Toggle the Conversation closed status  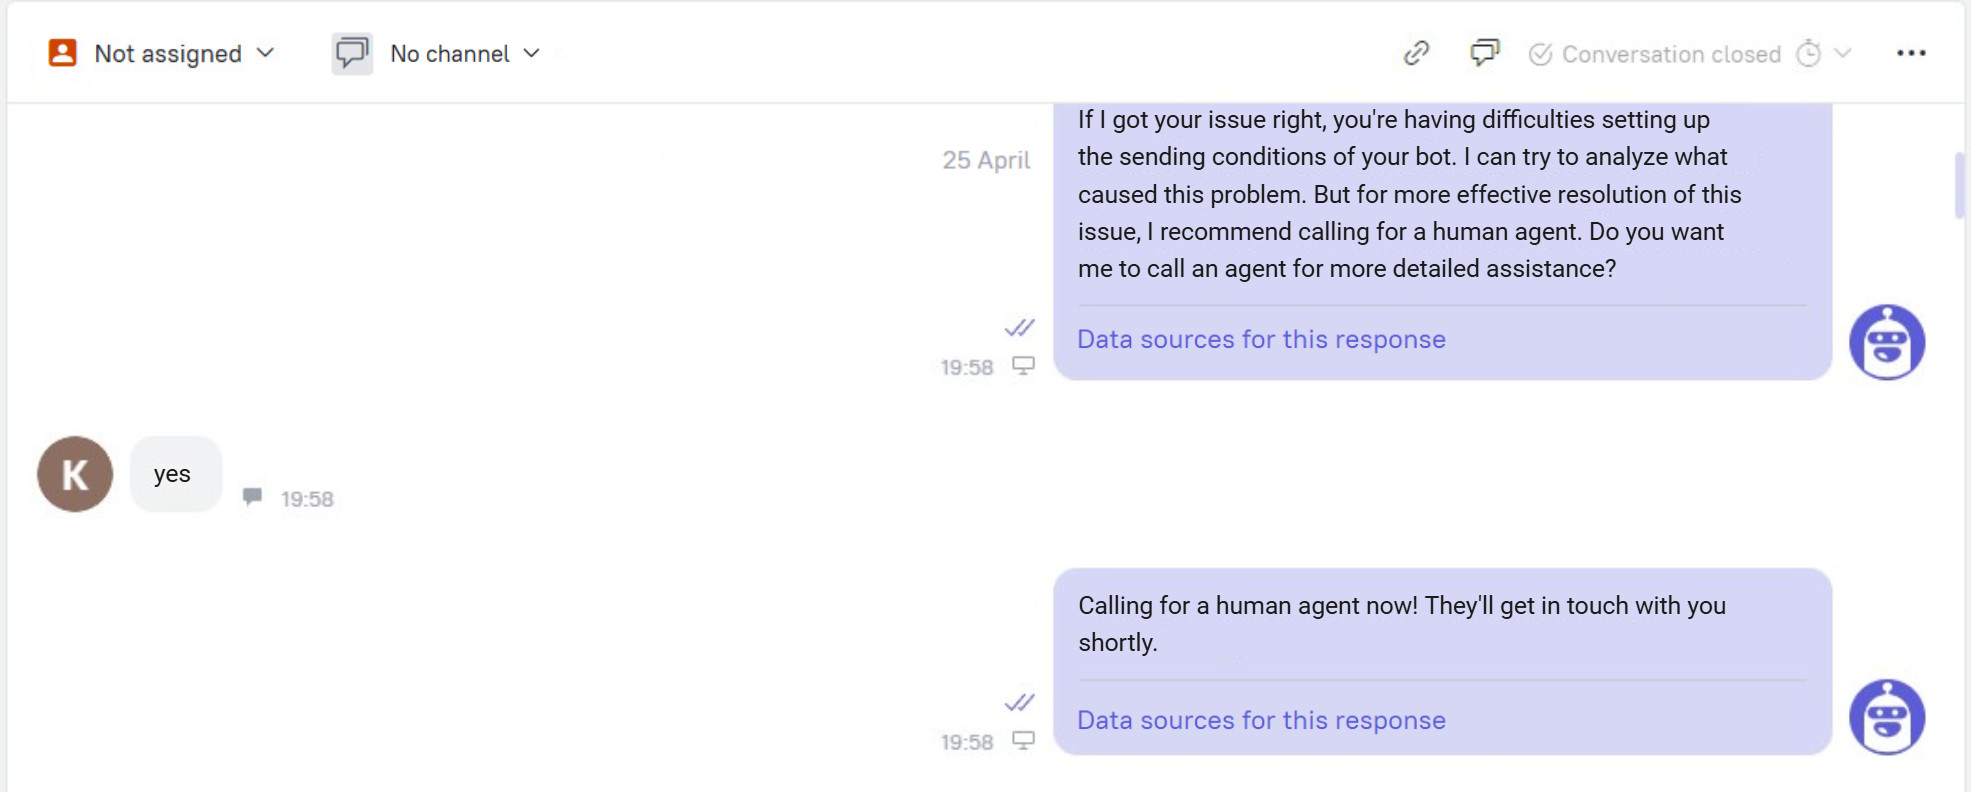point(1656,54)
